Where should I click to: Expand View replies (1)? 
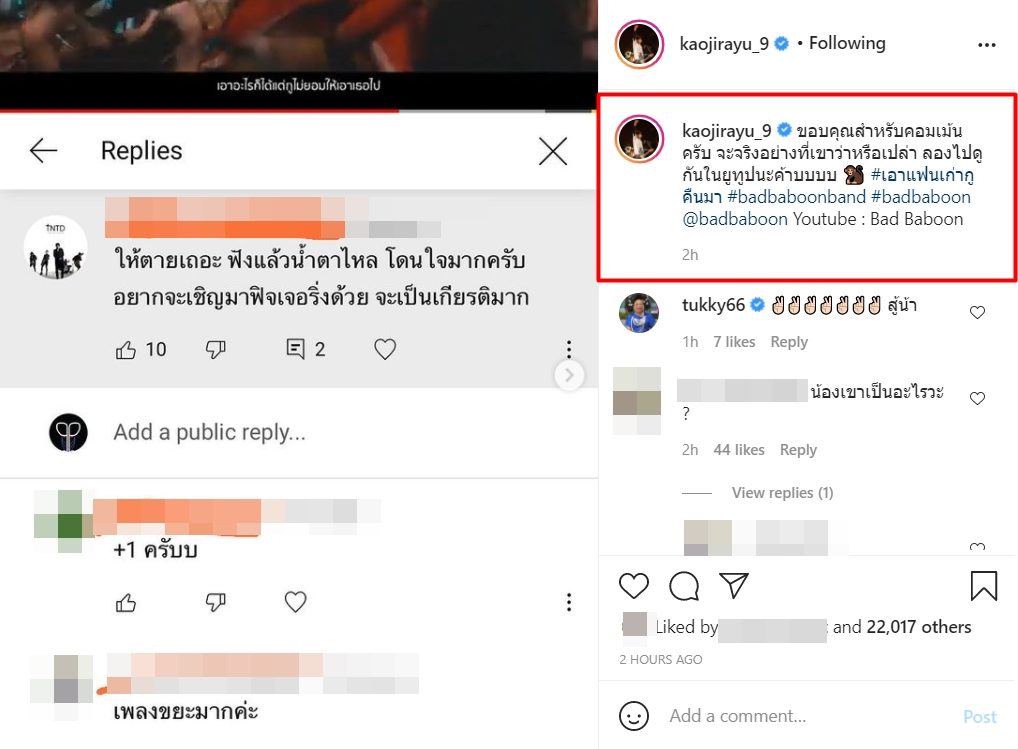click(782, 493)
